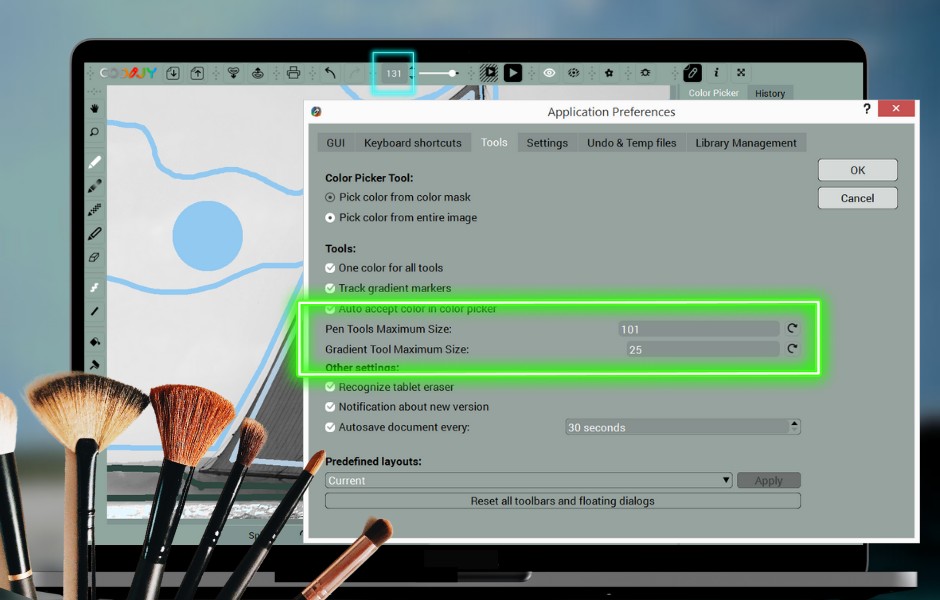Disable 'Notification about new version'
The image size is (940, 600).
coord(330,407)
